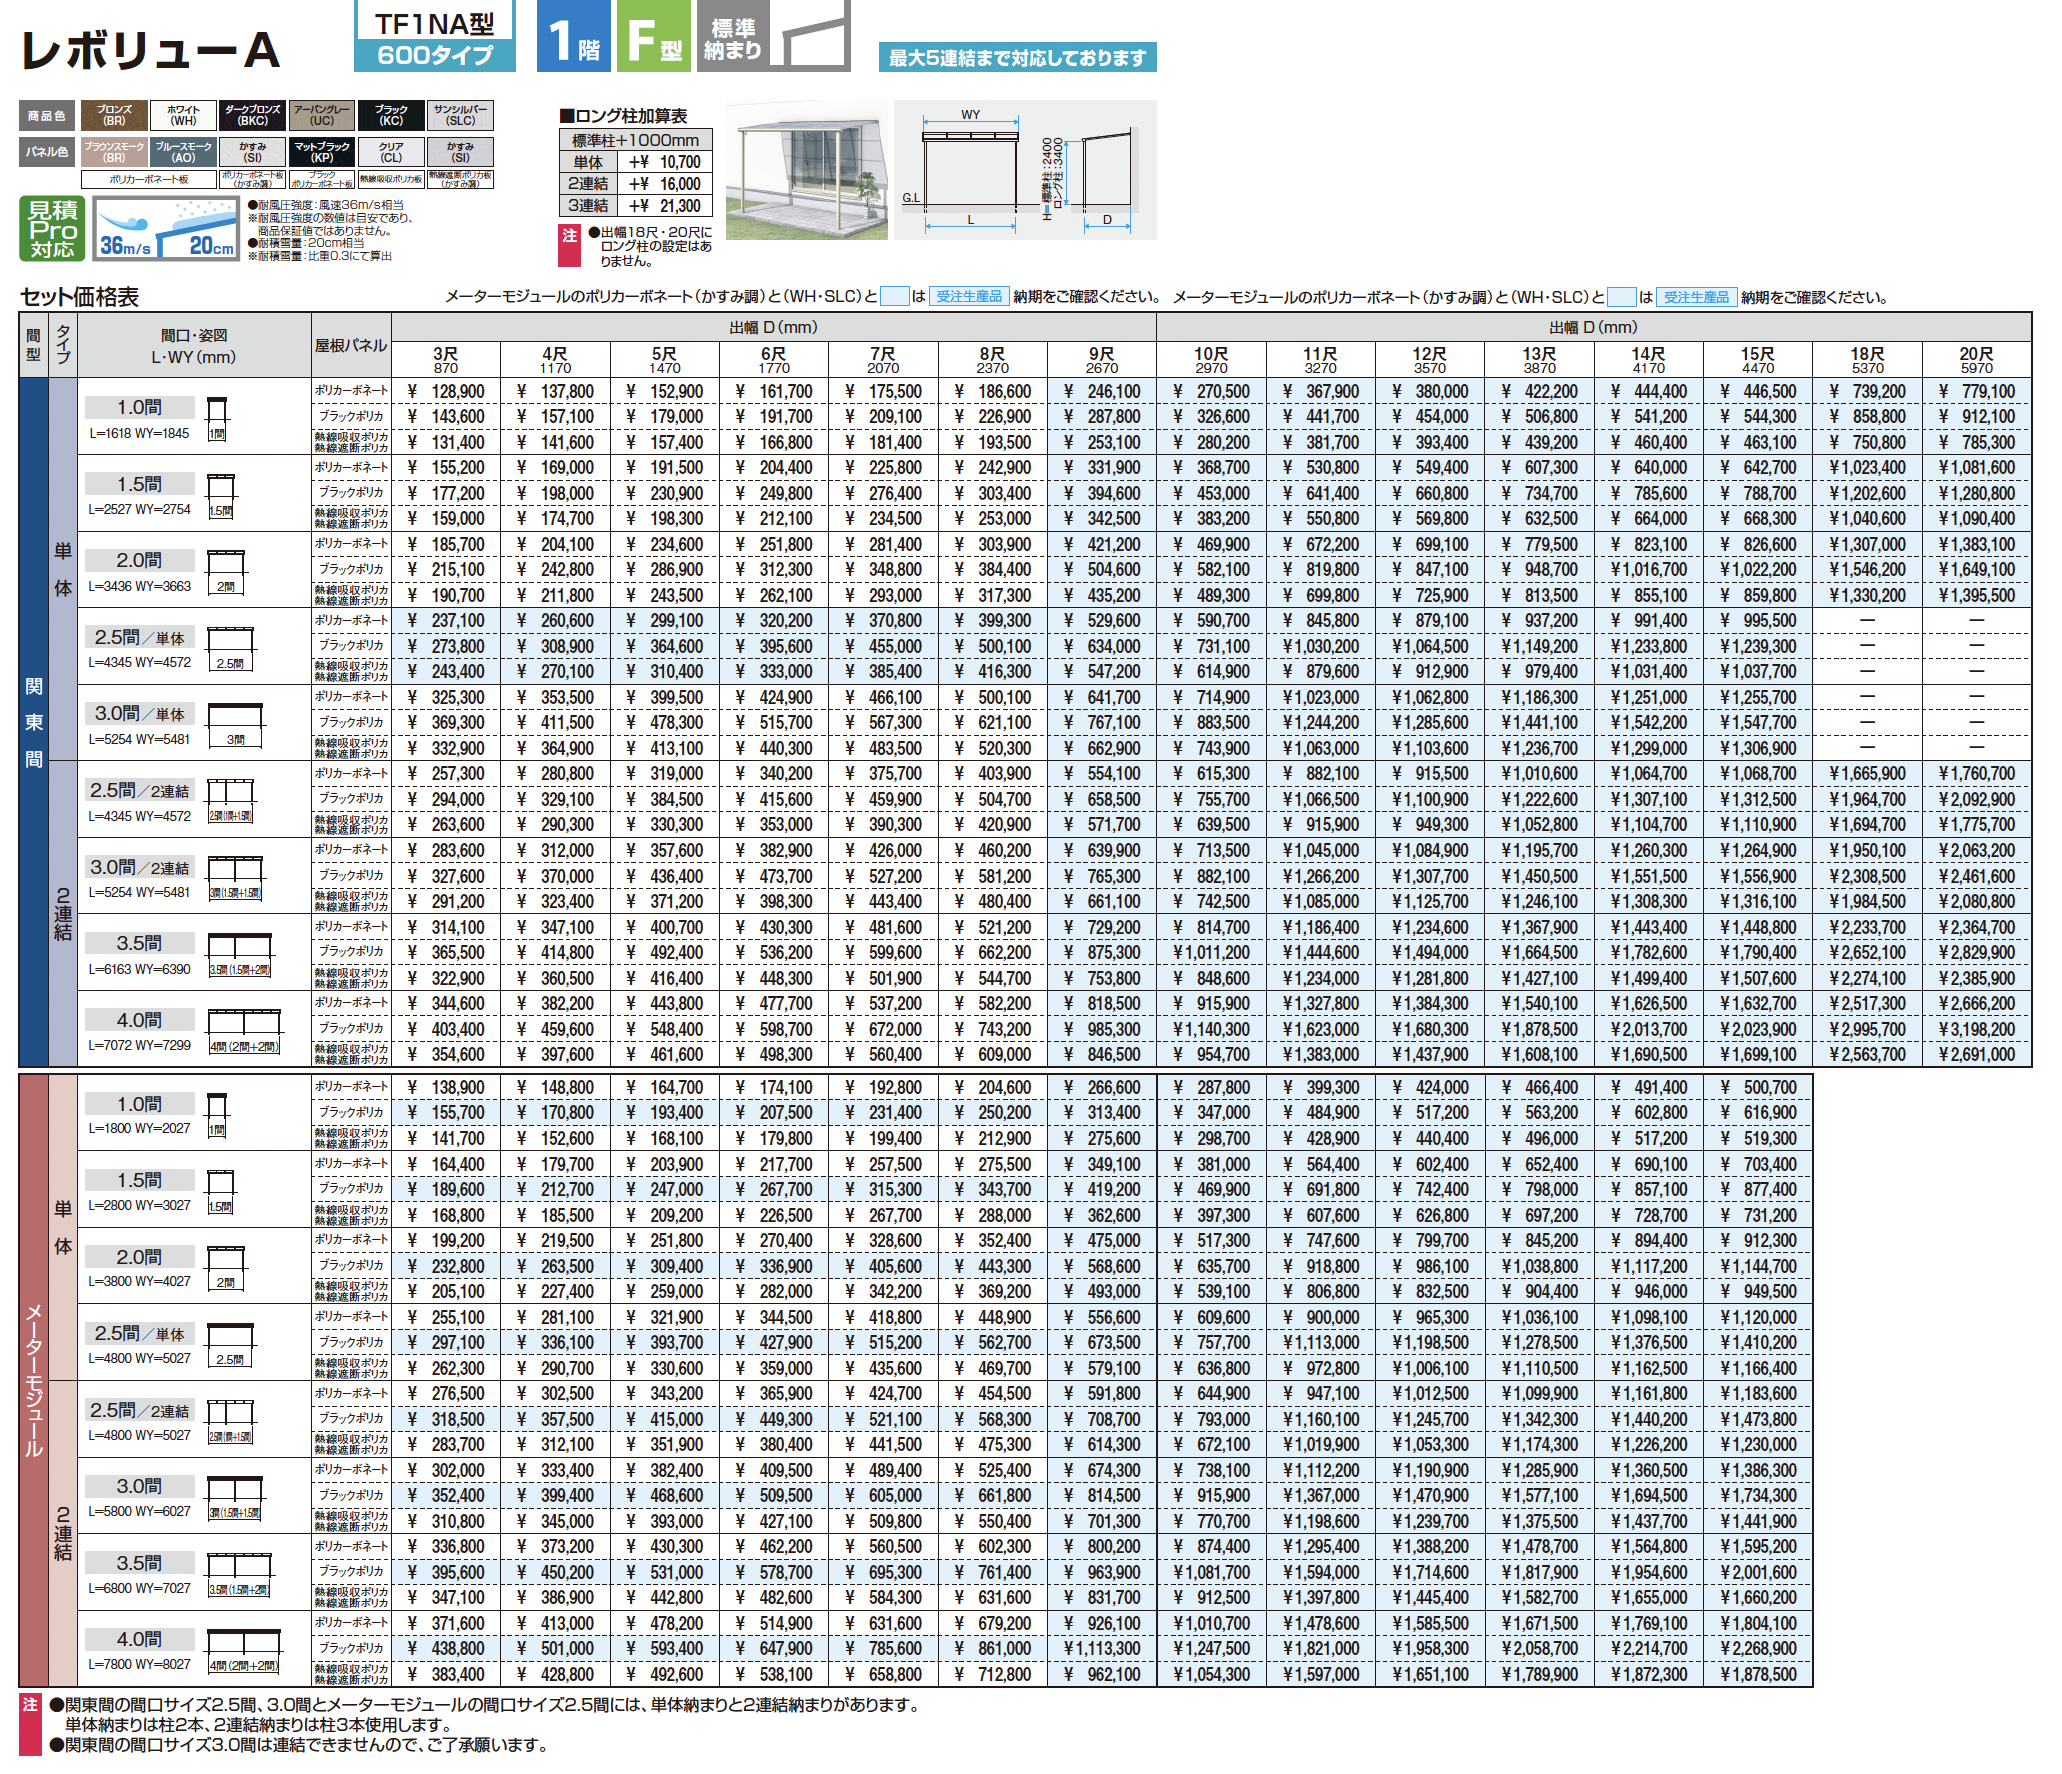Select the green F型 badge
The image size is (2062, 1774).
coord(654,36)
